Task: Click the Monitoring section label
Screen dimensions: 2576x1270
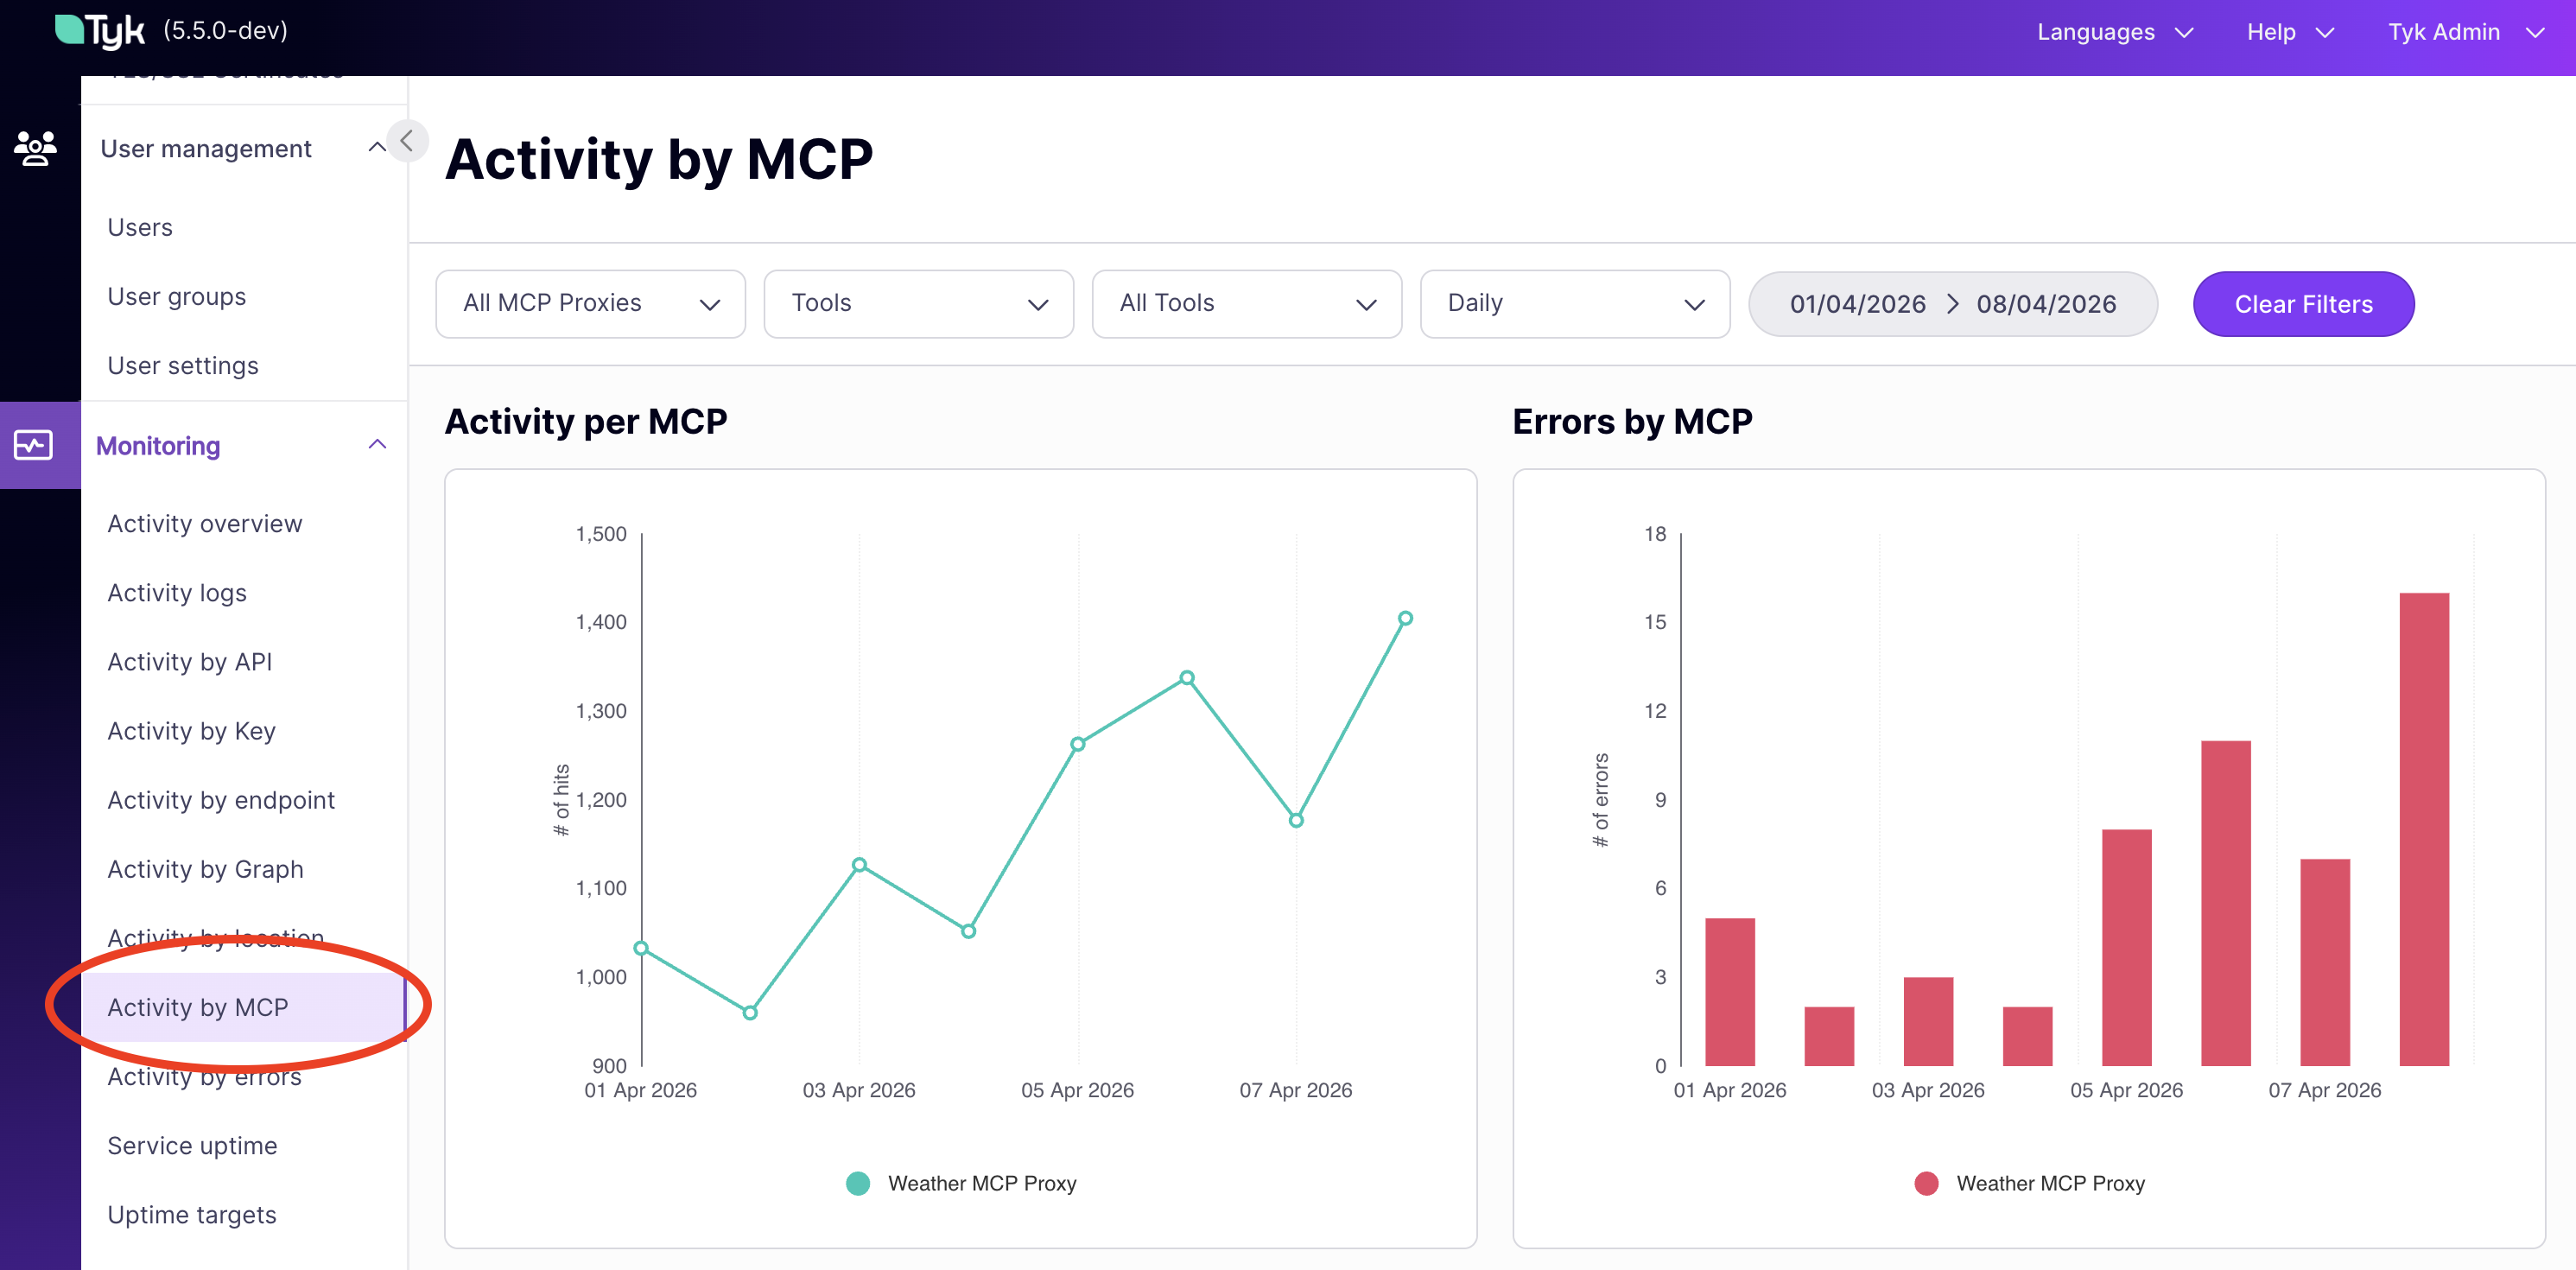Action: tap(158, 446)
